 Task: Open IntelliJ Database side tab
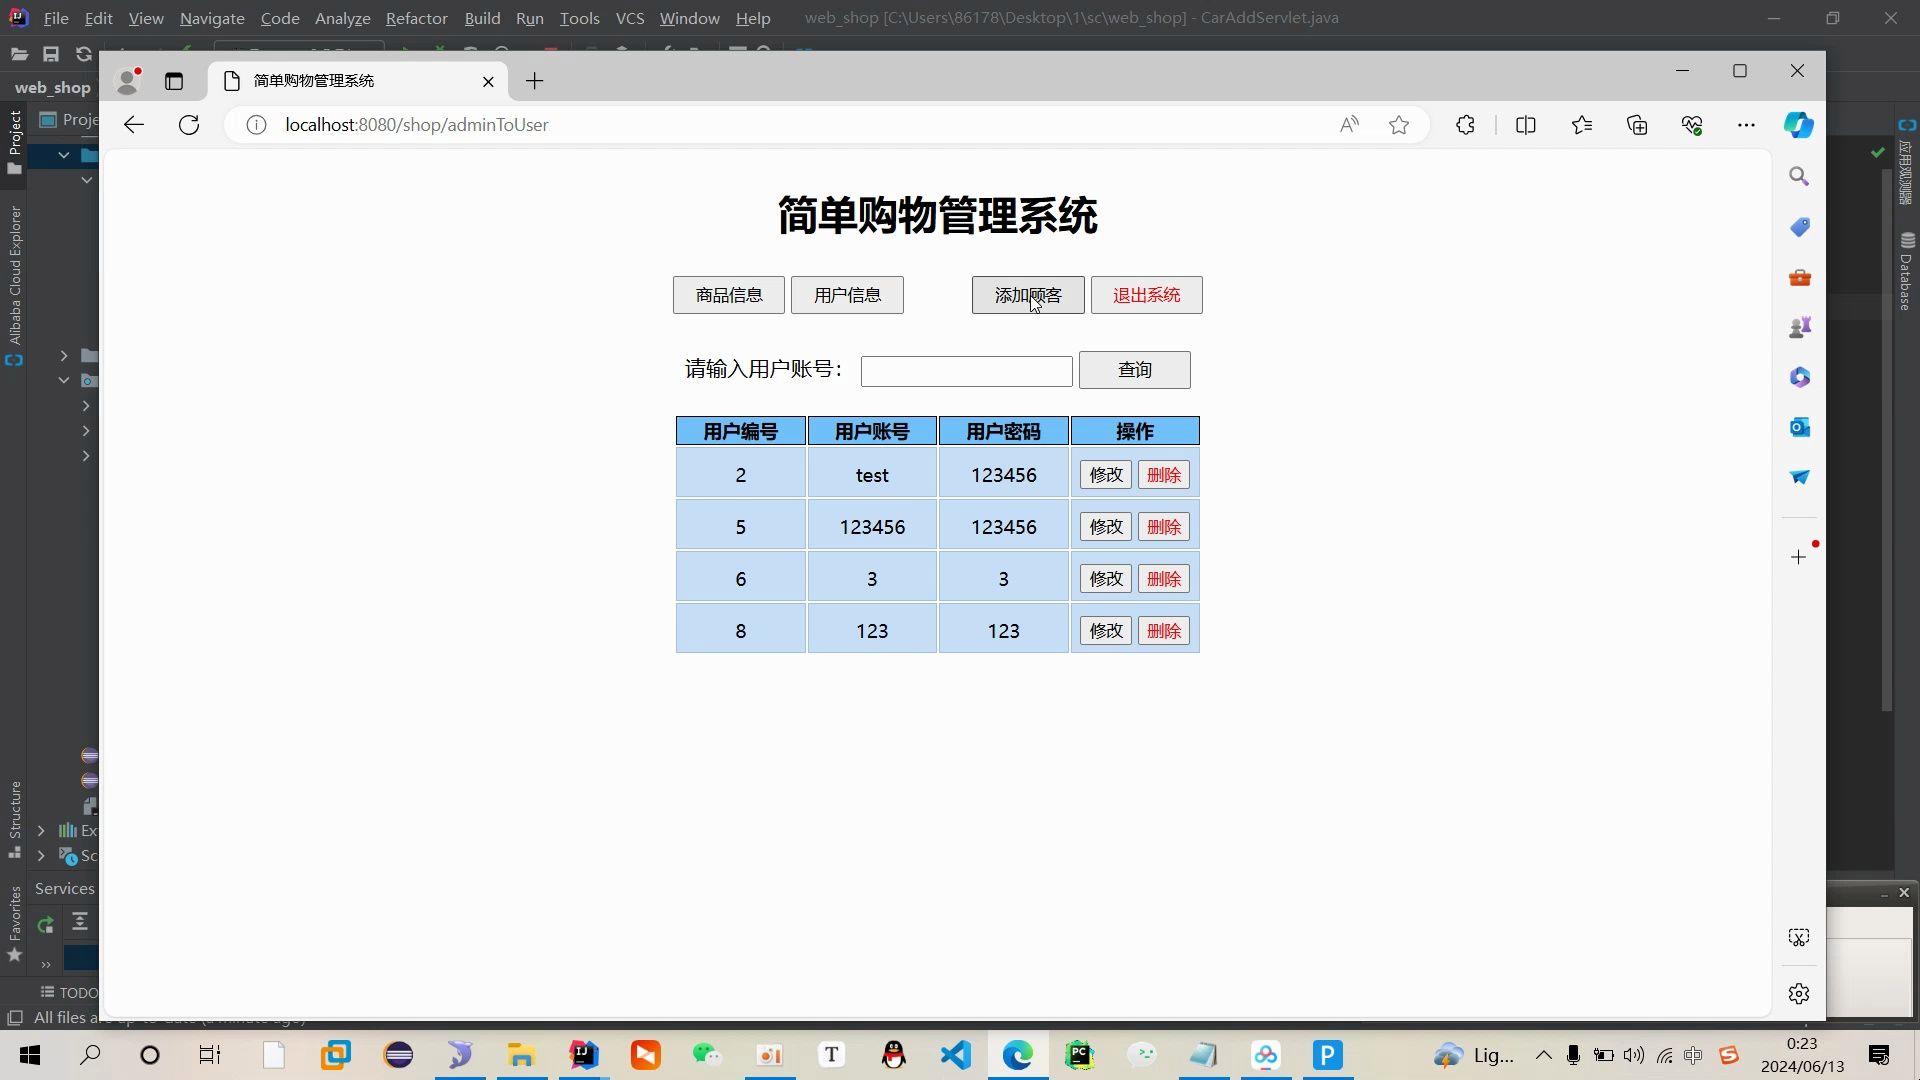coord(1907,272)
